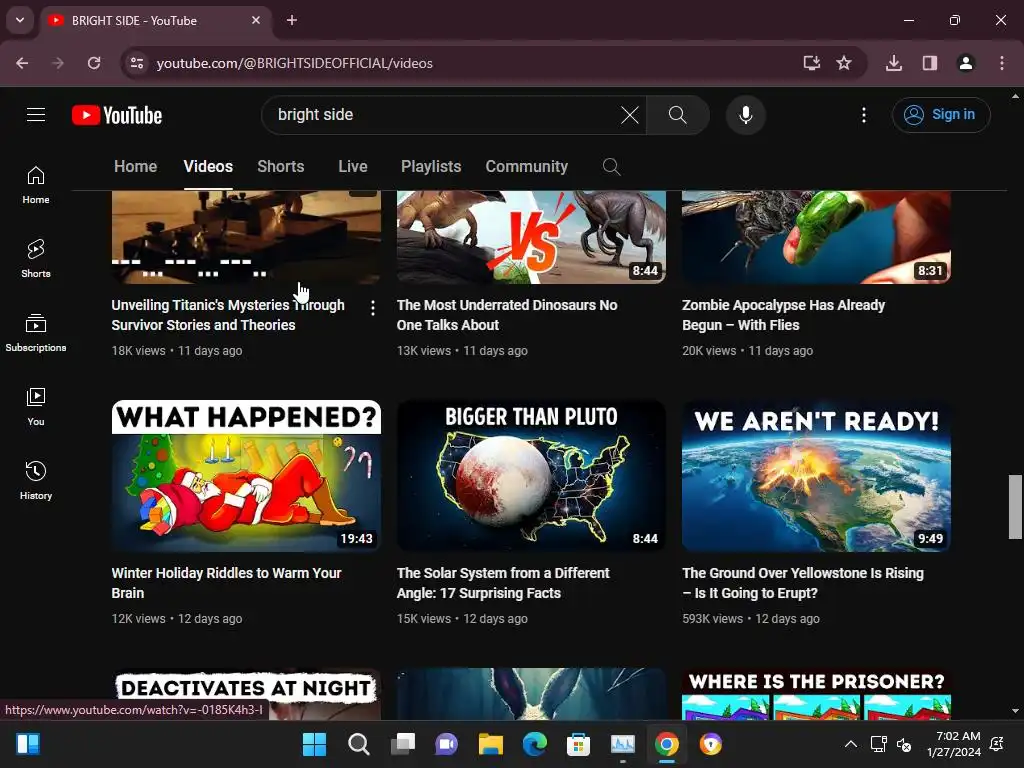The width and height of the screenshot is (1024, 768).
Task: Open Chrome profile icon
Action: coord(966,63)
